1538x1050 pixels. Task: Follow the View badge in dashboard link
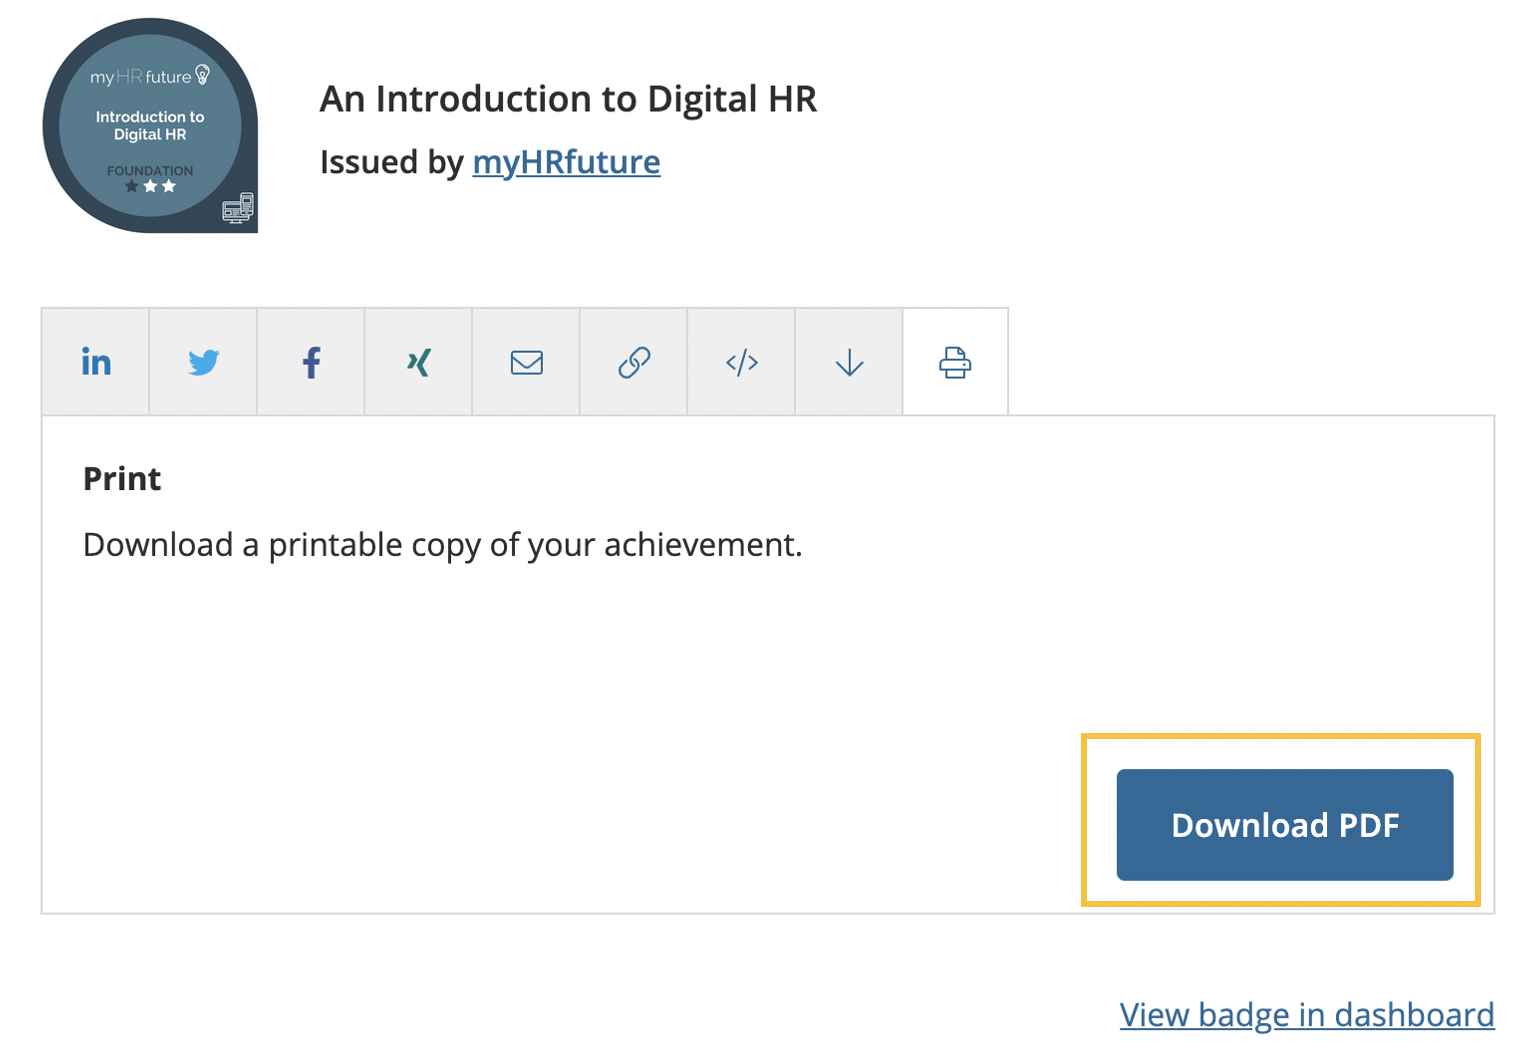point(1306,1015)
